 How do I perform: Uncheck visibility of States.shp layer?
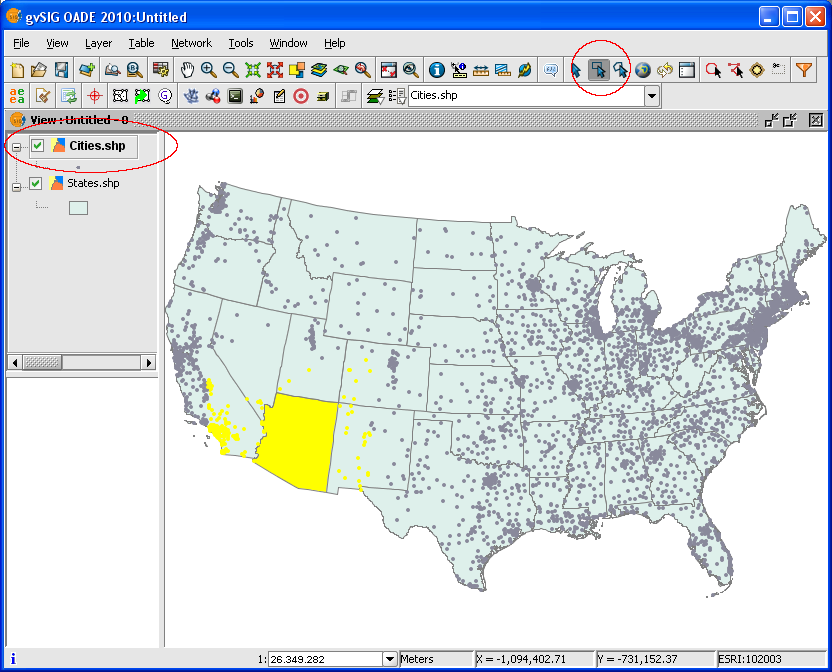click(x=35, y=183)
